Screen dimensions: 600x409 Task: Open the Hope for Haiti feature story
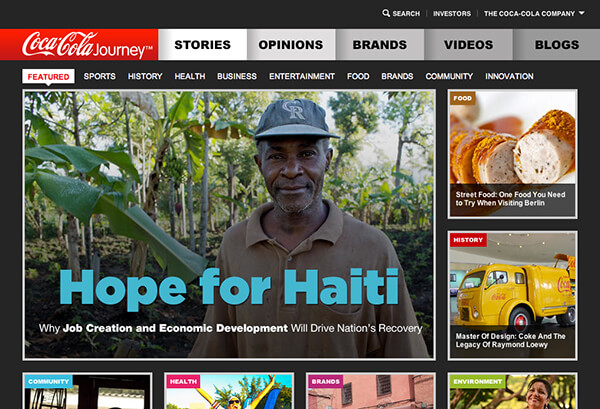coord(229,225)
